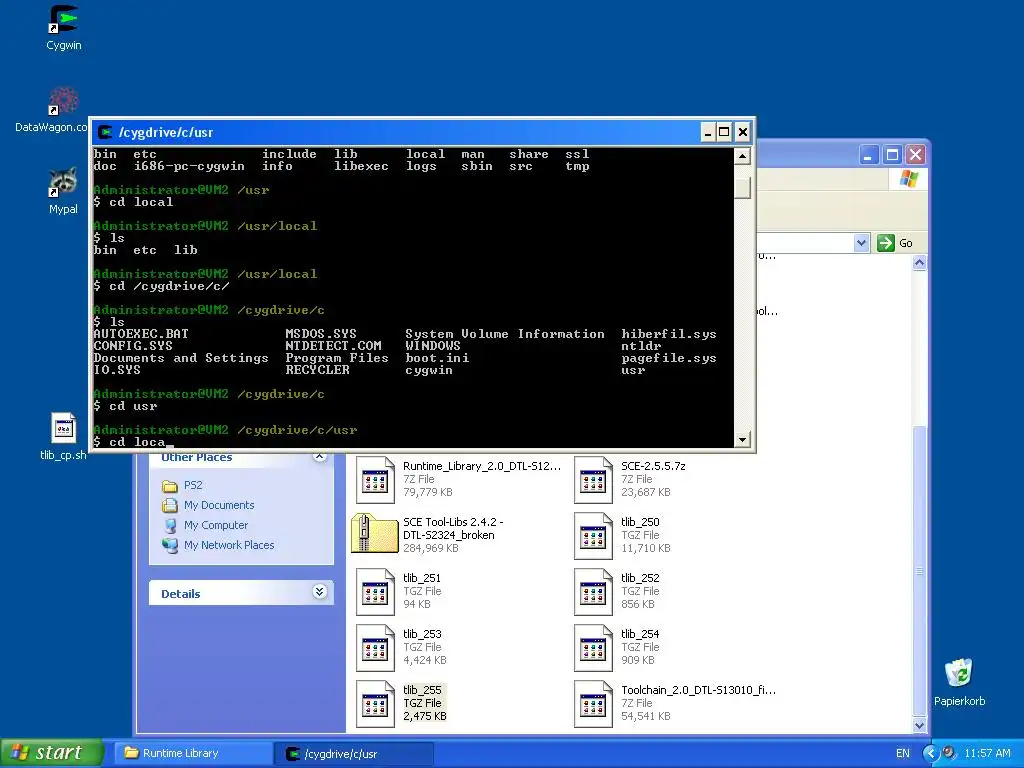Click the SCE-2.5.5.7z file name label
Image resolution: width=1024 pixels, height=768 pixels.
pos(653,466)
